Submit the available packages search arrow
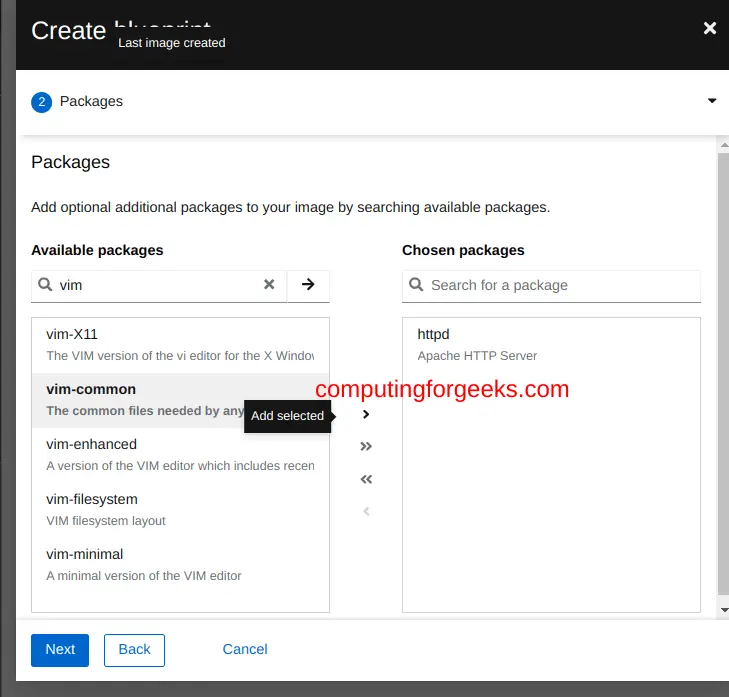This screenshot has width=729, height=697. click(x=308, y=285)
